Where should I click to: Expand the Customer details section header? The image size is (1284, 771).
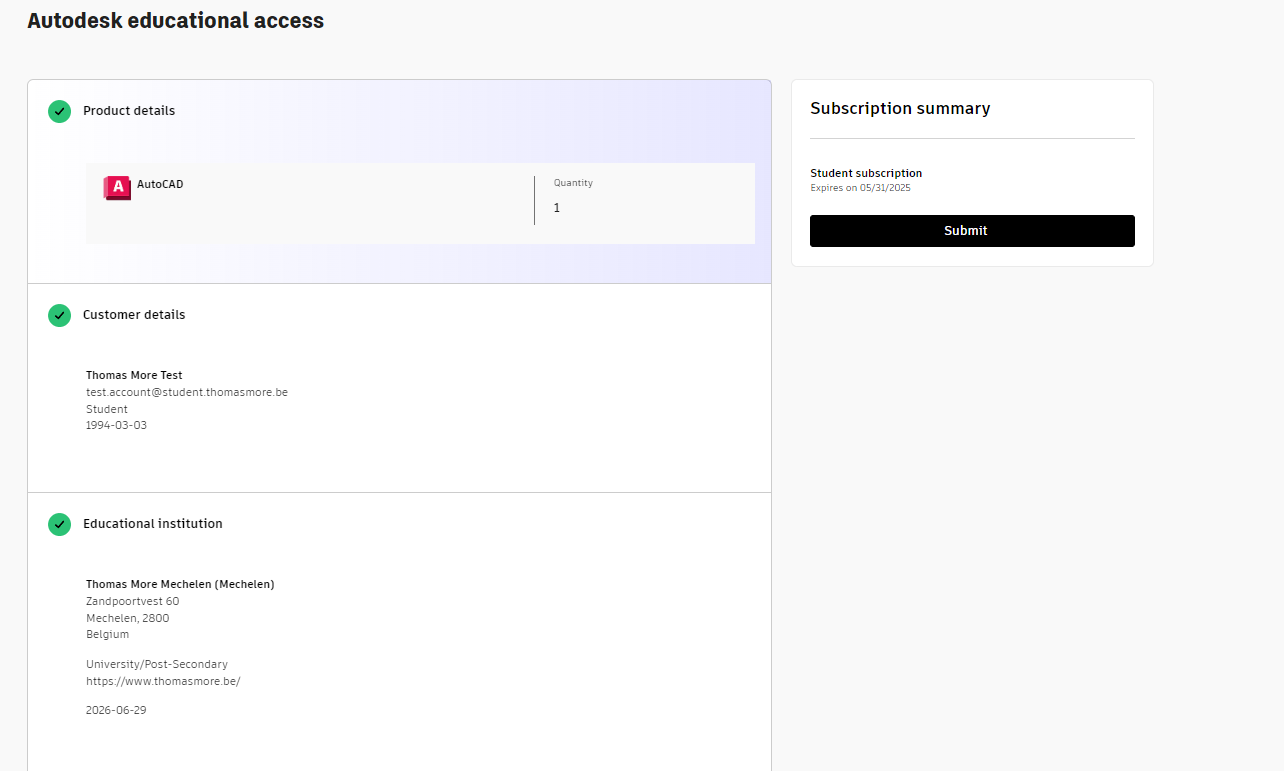point(134,315)
